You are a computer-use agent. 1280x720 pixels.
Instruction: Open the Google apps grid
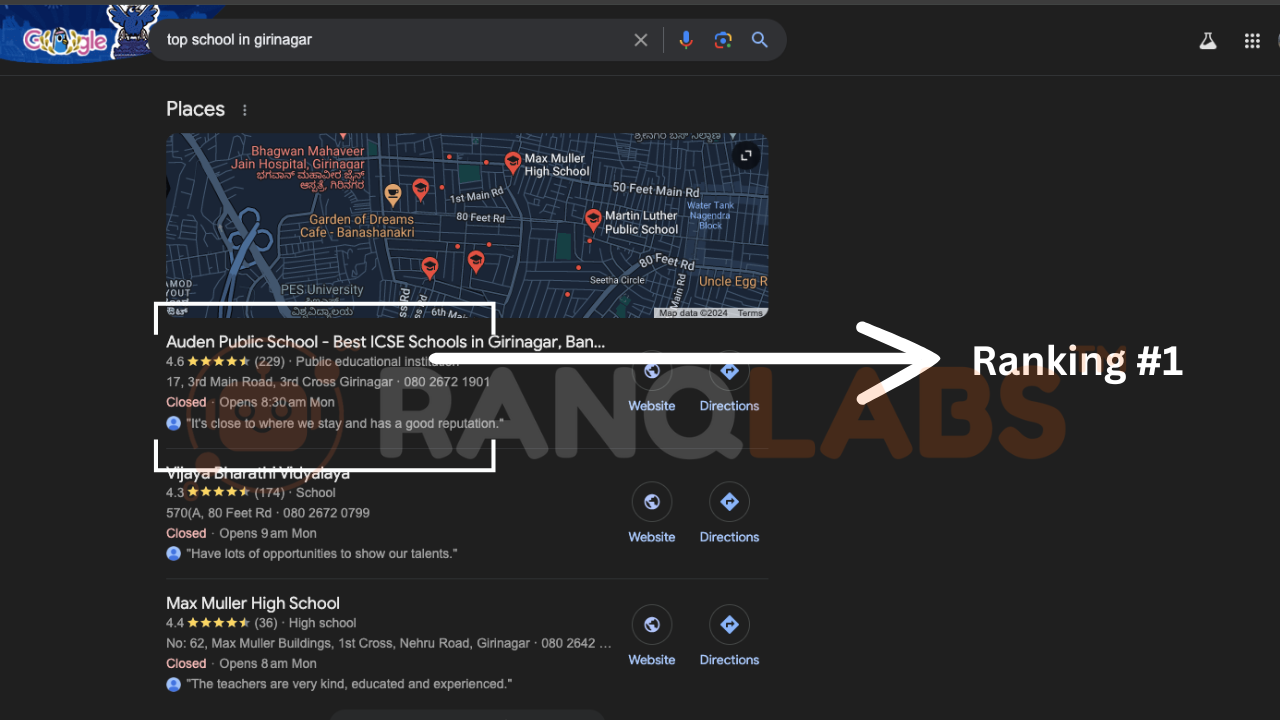coord(1252,41)
